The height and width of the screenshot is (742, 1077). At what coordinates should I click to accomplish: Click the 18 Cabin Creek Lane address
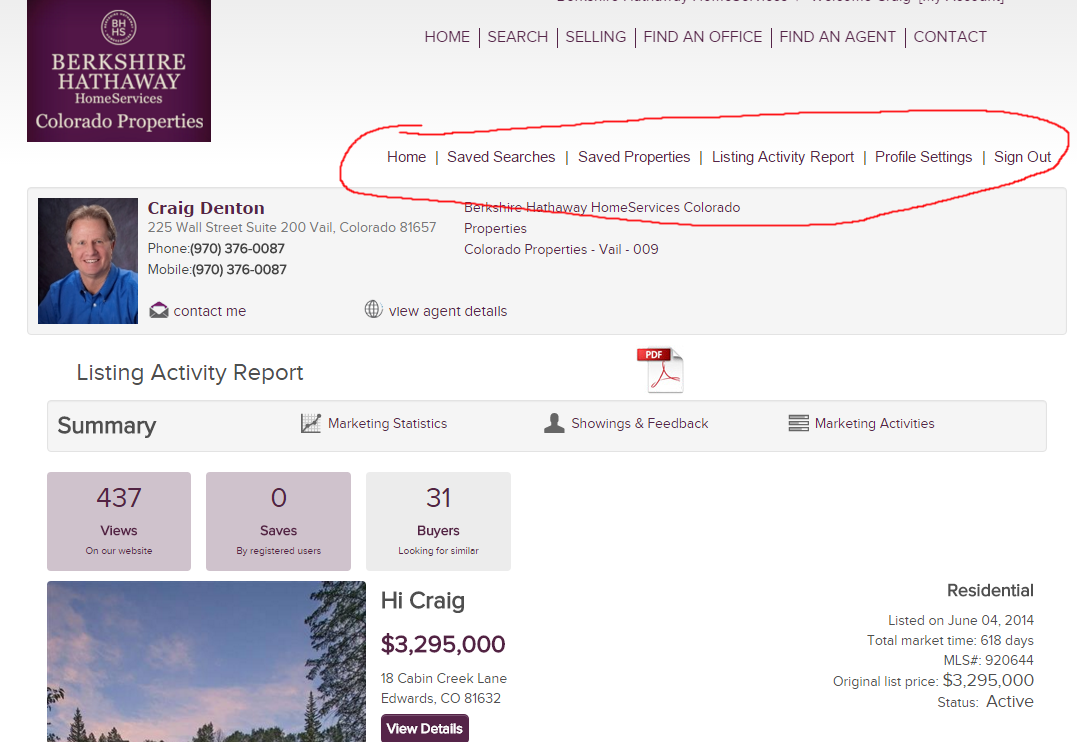[x=444, y=678]
